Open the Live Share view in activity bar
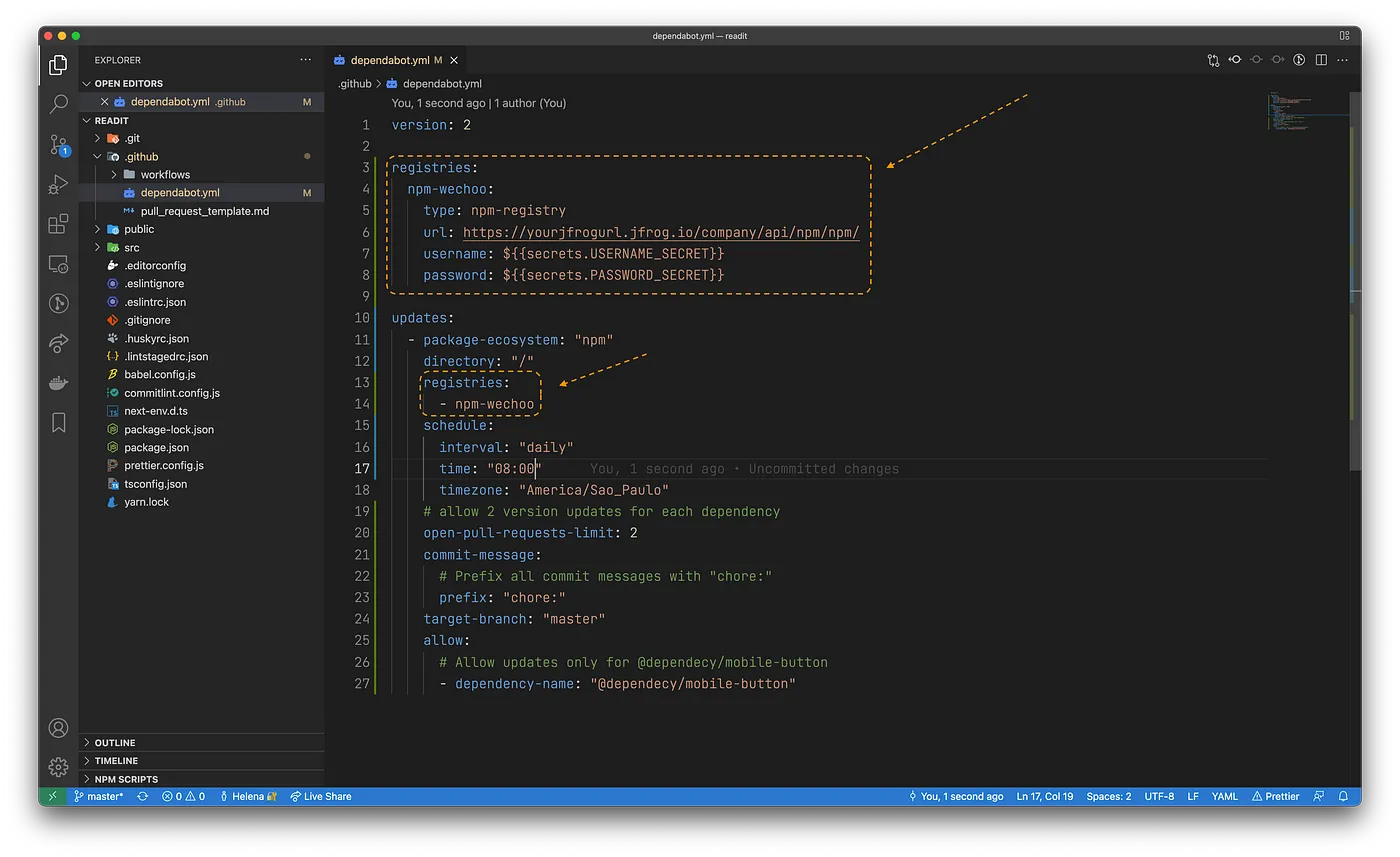The image size is (1400, 857). pos(58,343)
